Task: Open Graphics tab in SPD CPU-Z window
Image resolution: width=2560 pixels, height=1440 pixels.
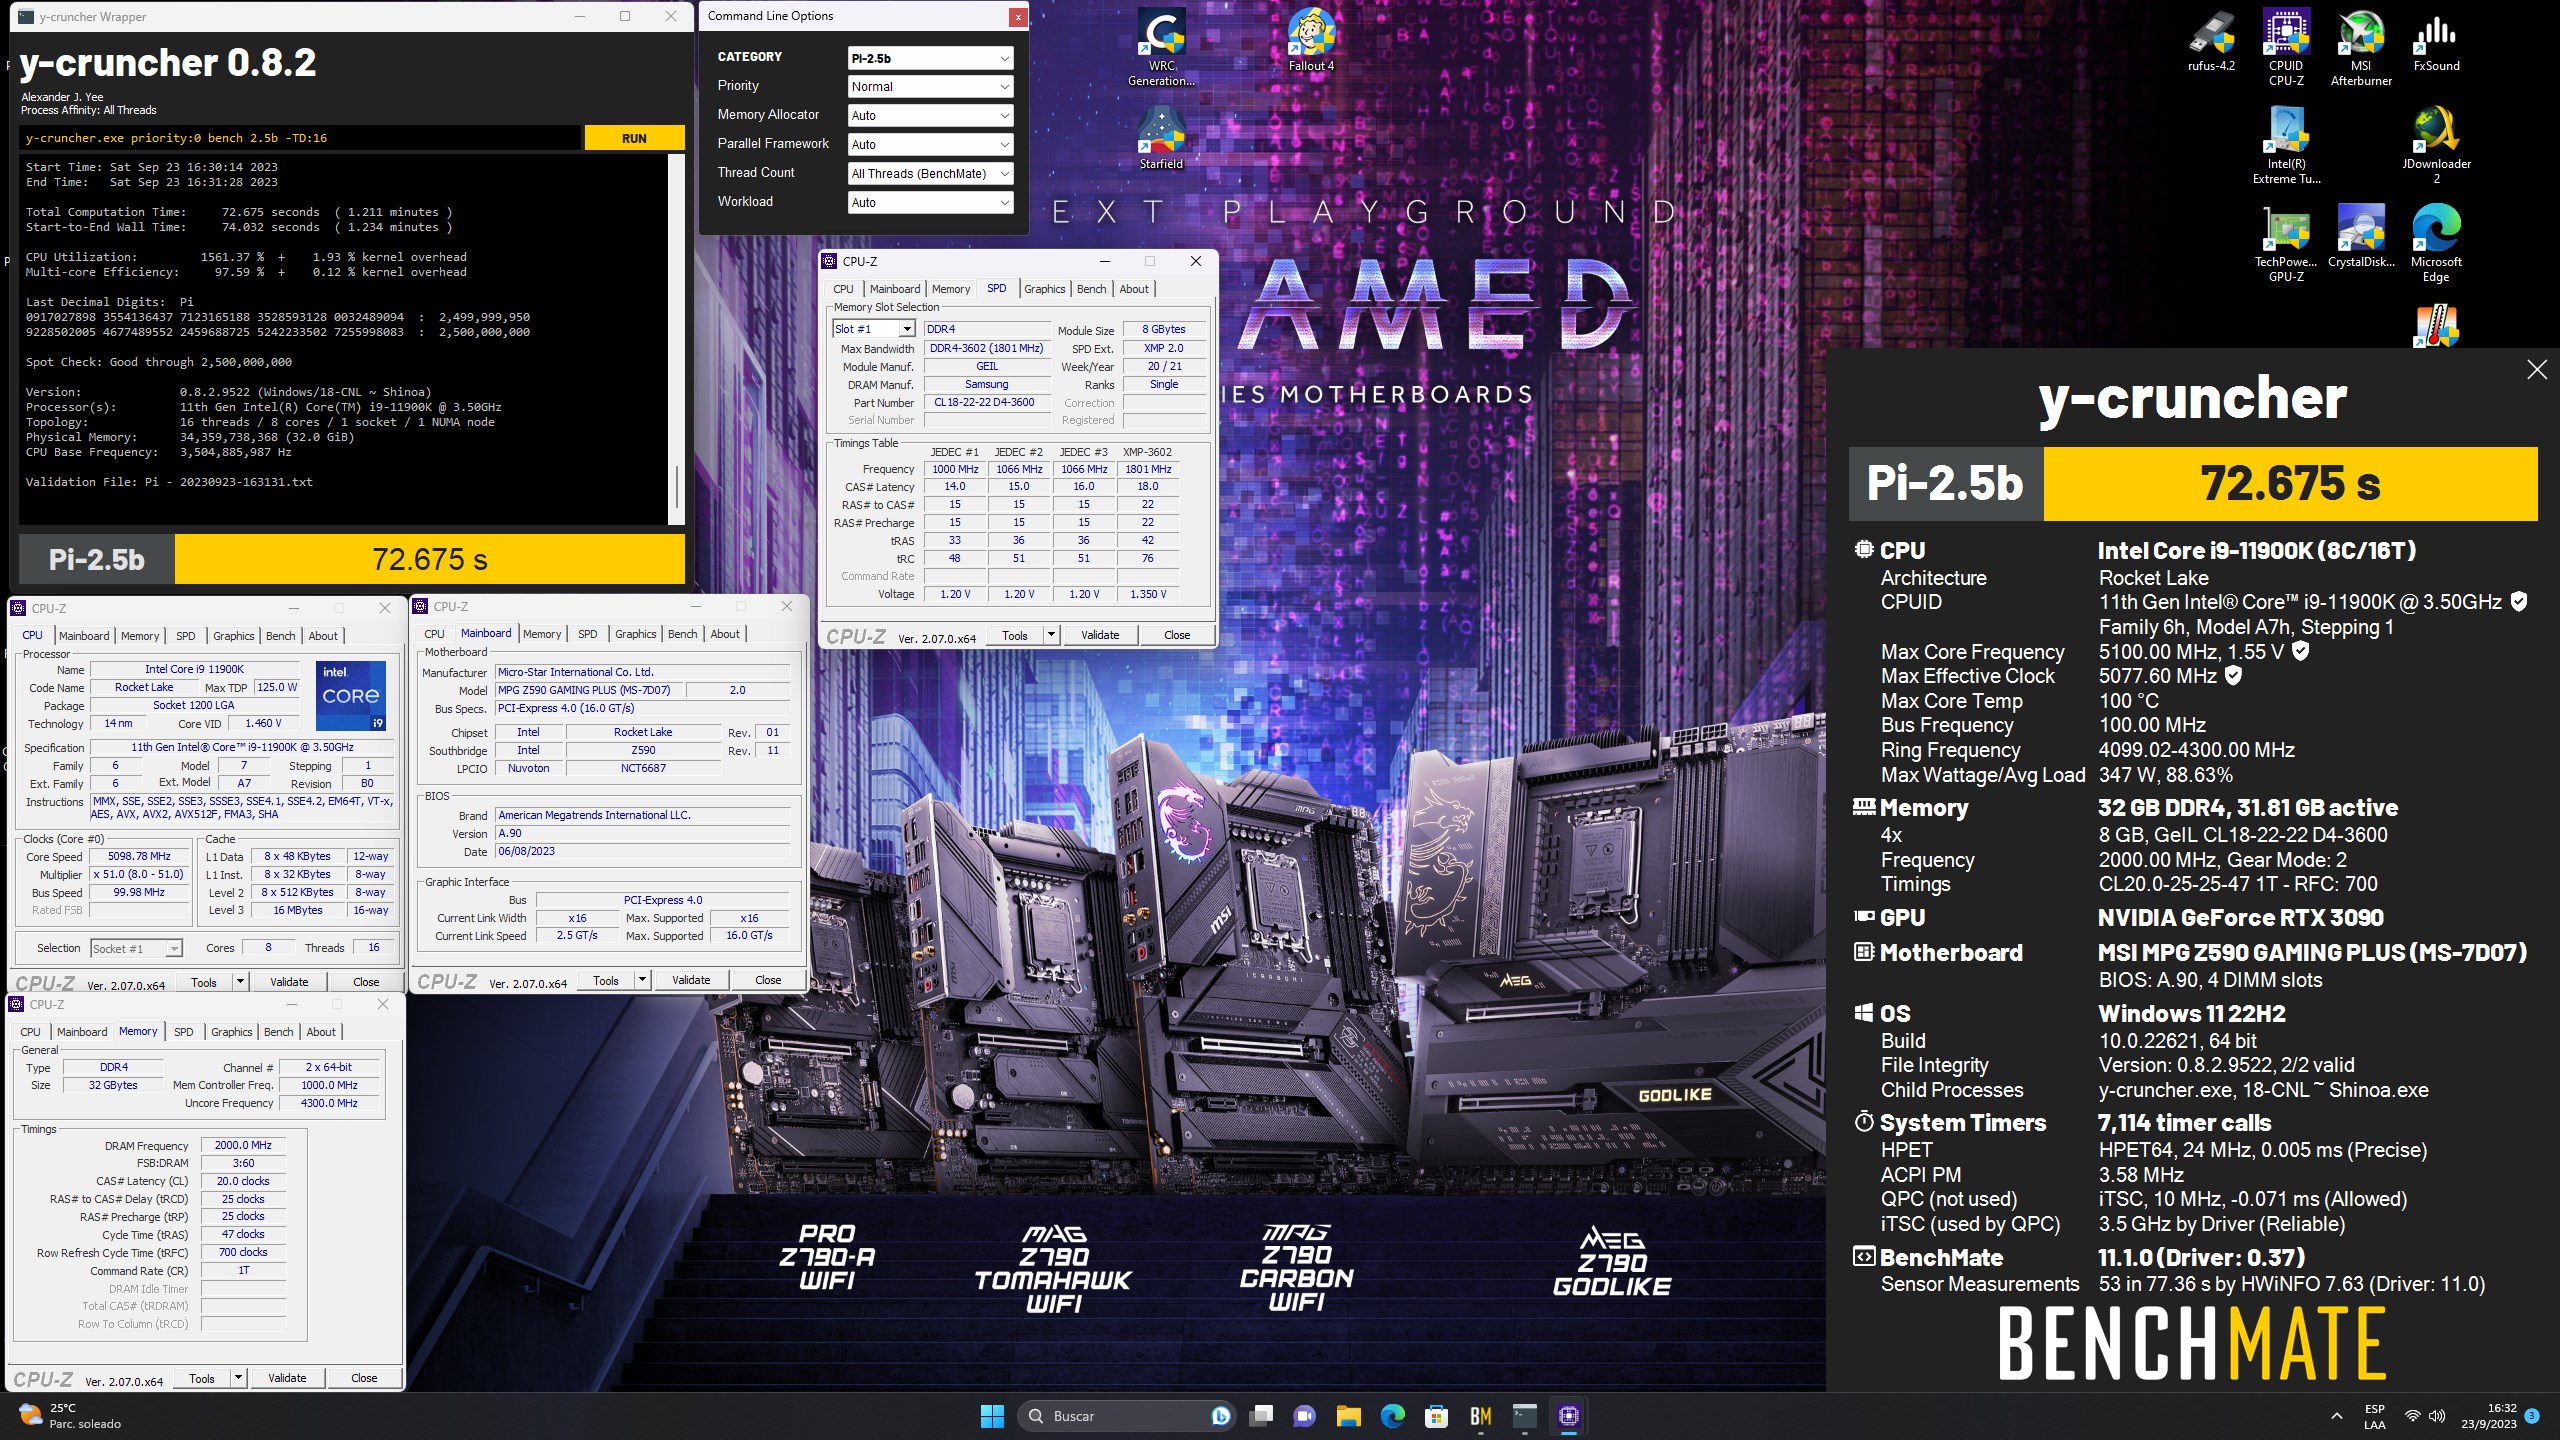Action: [x=1045, y=289]
